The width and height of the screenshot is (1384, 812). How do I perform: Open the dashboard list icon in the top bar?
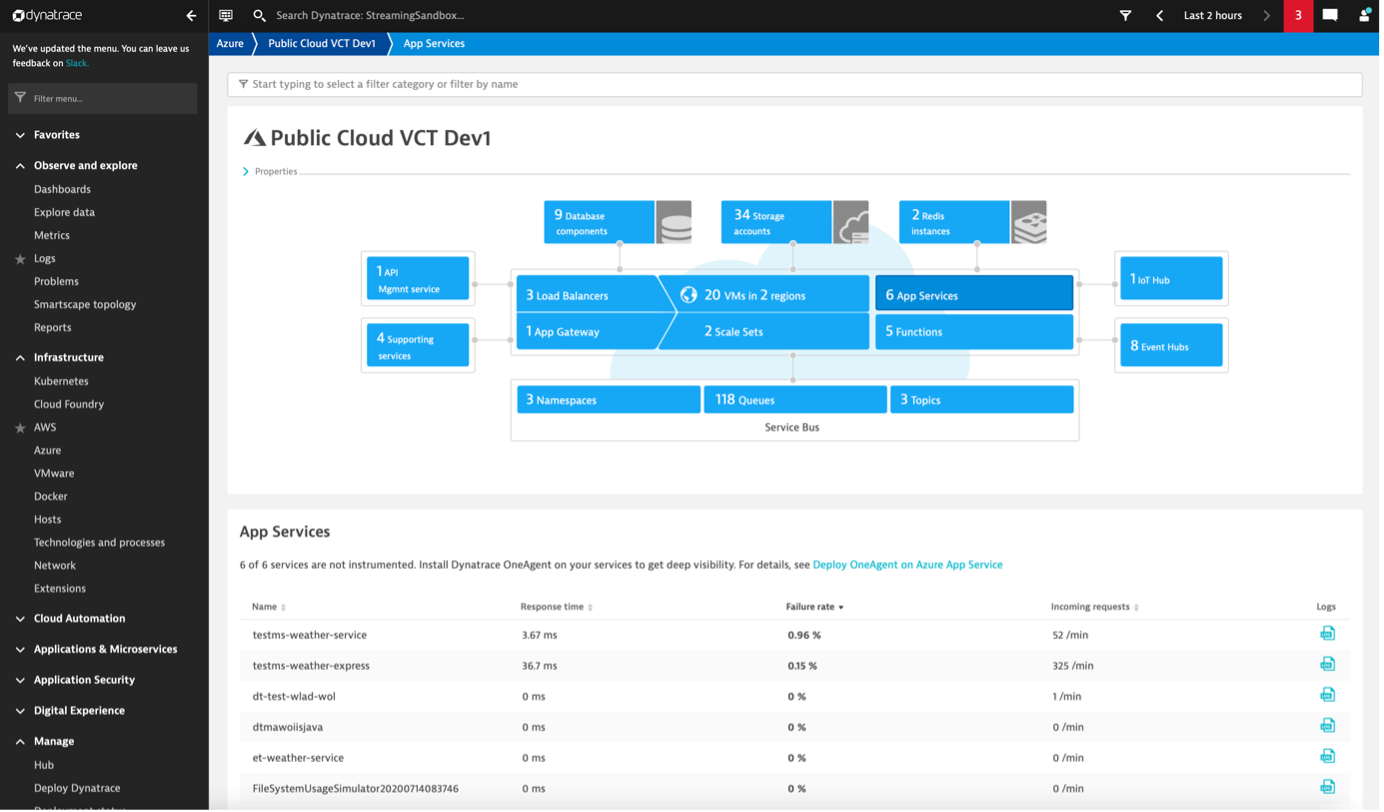tap(226, 16)
